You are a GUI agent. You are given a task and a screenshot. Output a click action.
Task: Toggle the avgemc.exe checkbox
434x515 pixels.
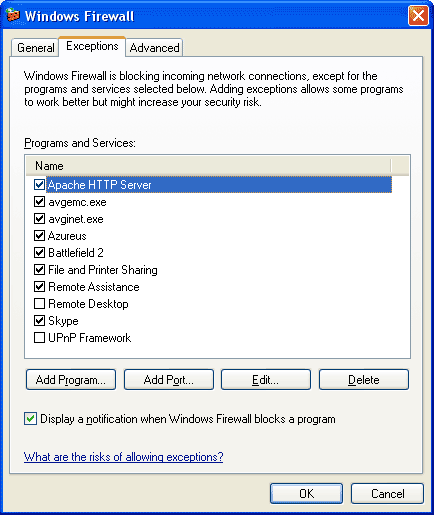point(39,202)
